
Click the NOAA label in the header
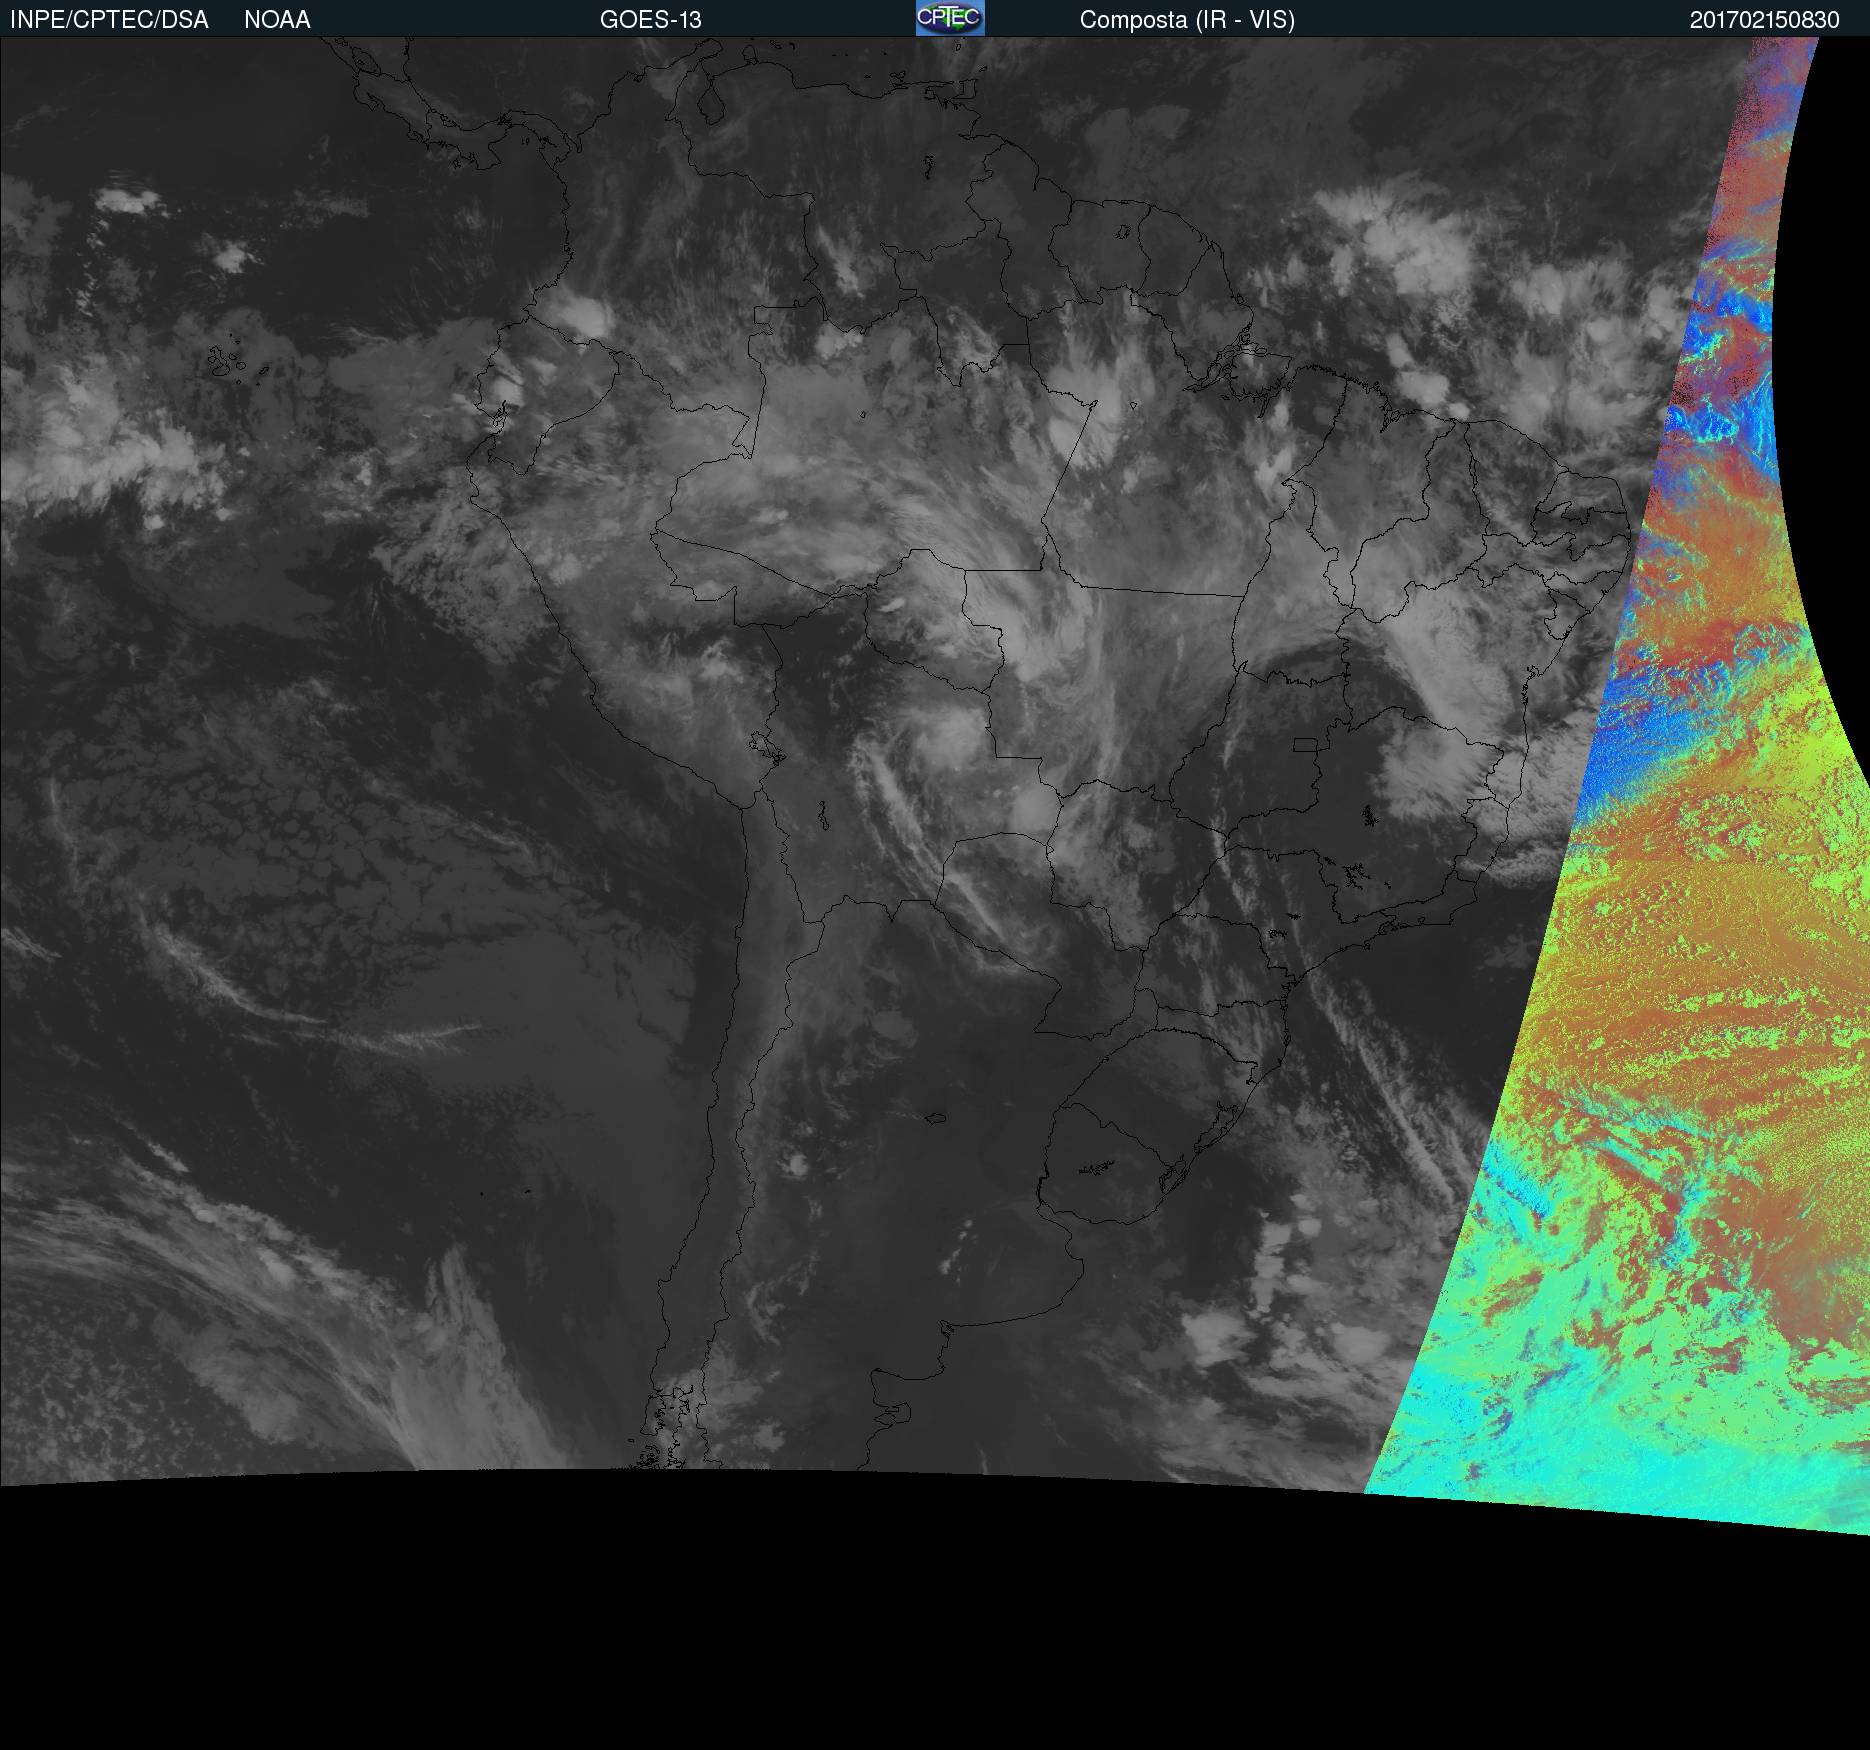coord(277,20)
